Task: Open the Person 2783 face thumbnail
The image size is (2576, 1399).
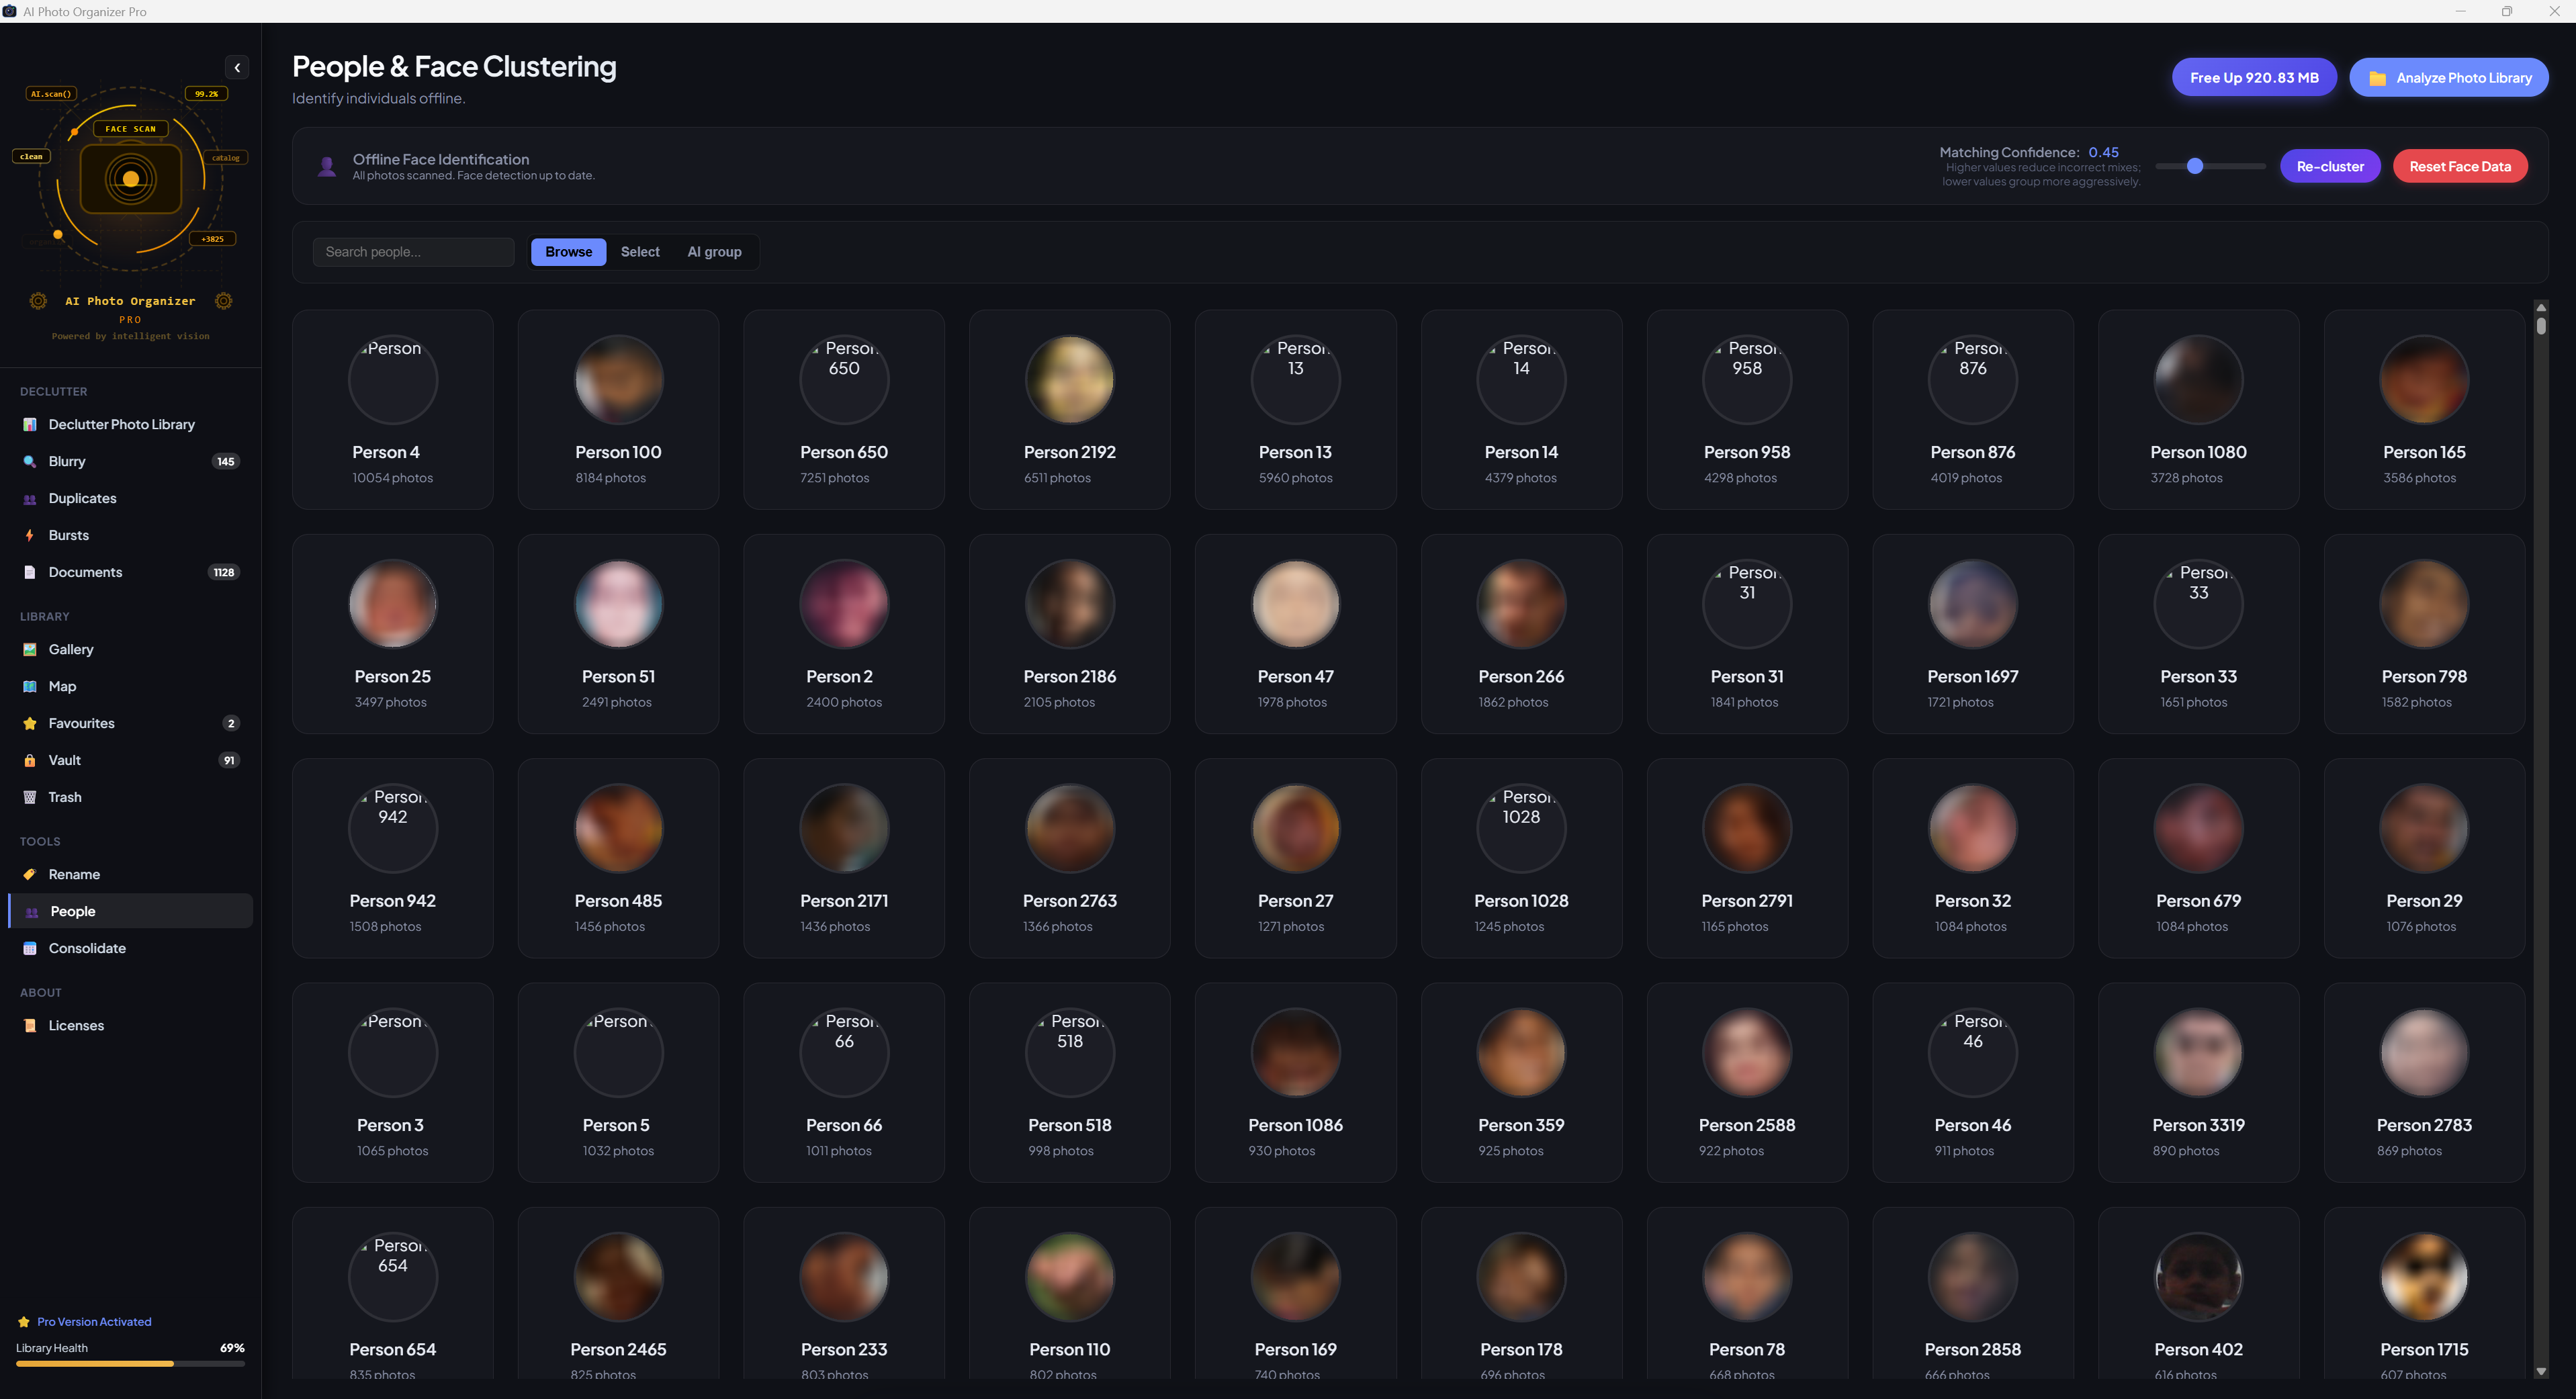Action: (2424, 1053)
